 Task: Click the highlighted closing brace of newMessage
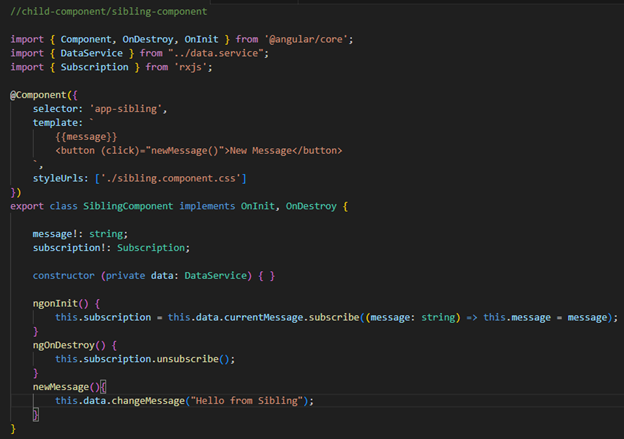35,414
